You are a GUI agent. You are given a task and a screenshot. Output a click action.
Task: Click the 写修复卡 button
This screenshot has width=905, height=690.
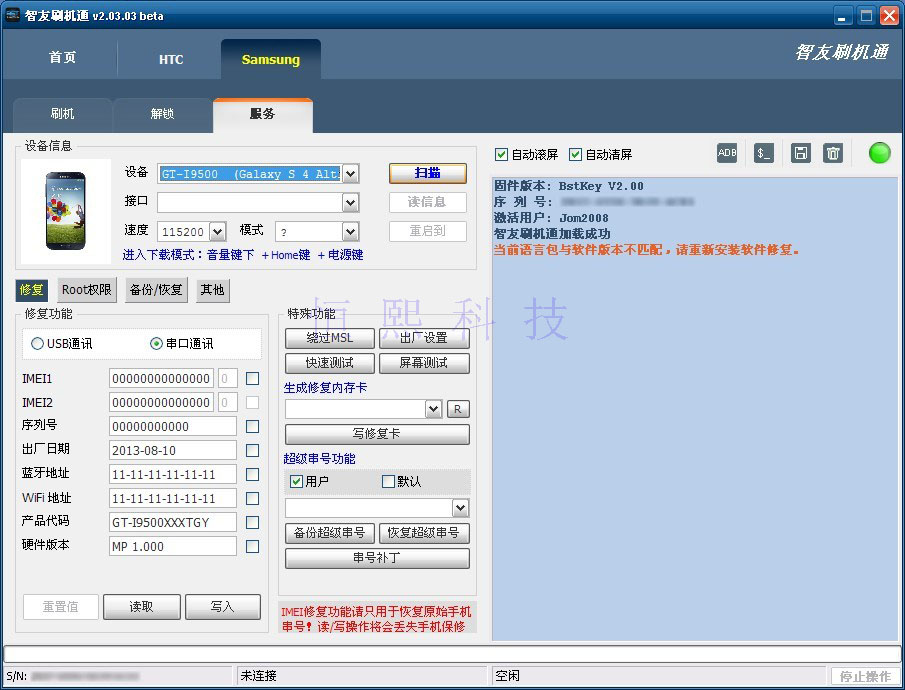(x=377, y=434)
